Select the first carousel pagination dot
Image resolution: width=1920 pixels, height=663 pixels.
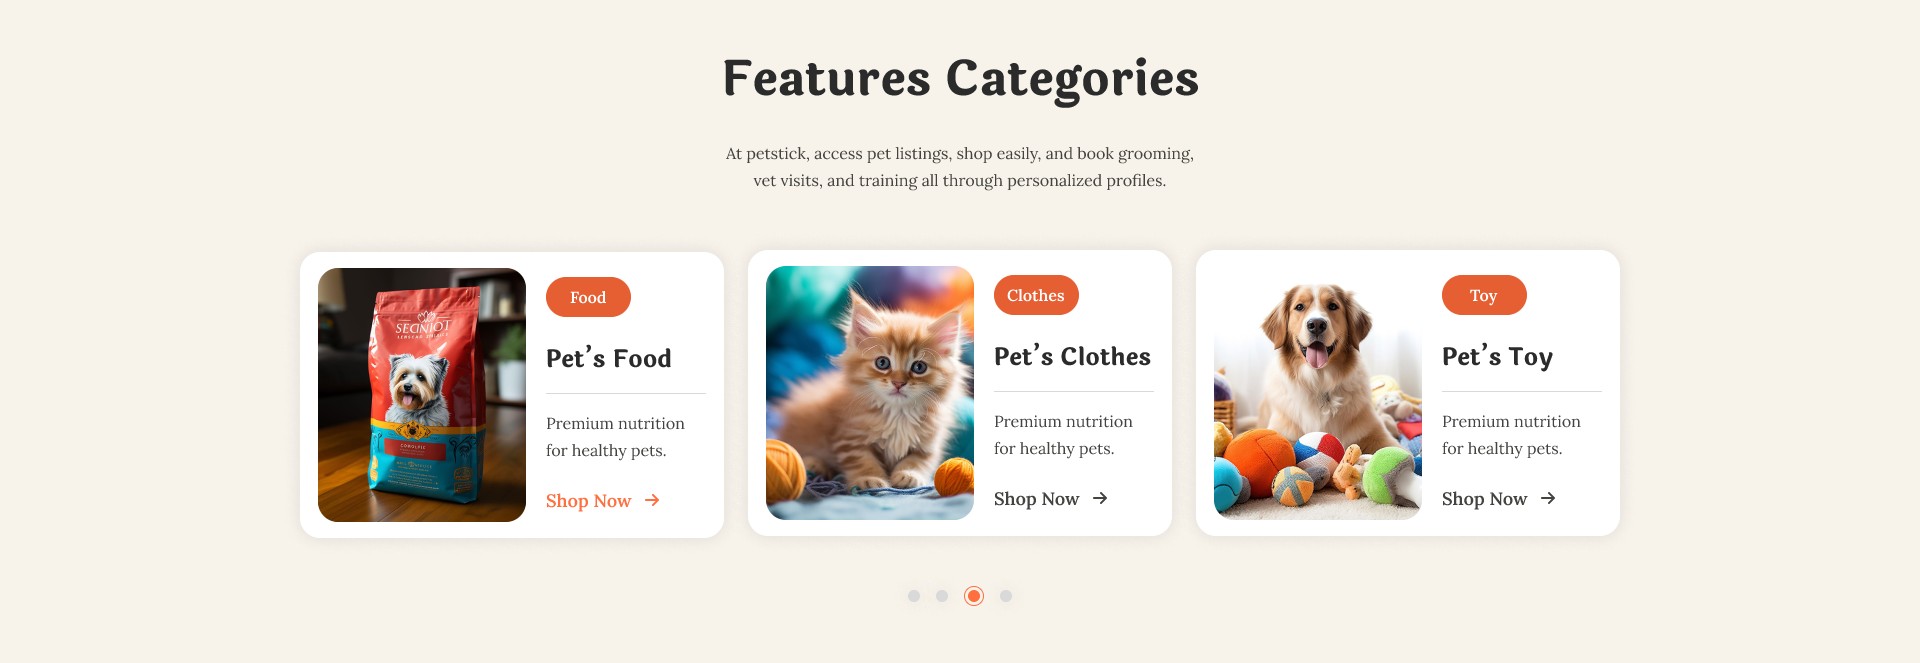pyautogui.click(x=914, y=596)
